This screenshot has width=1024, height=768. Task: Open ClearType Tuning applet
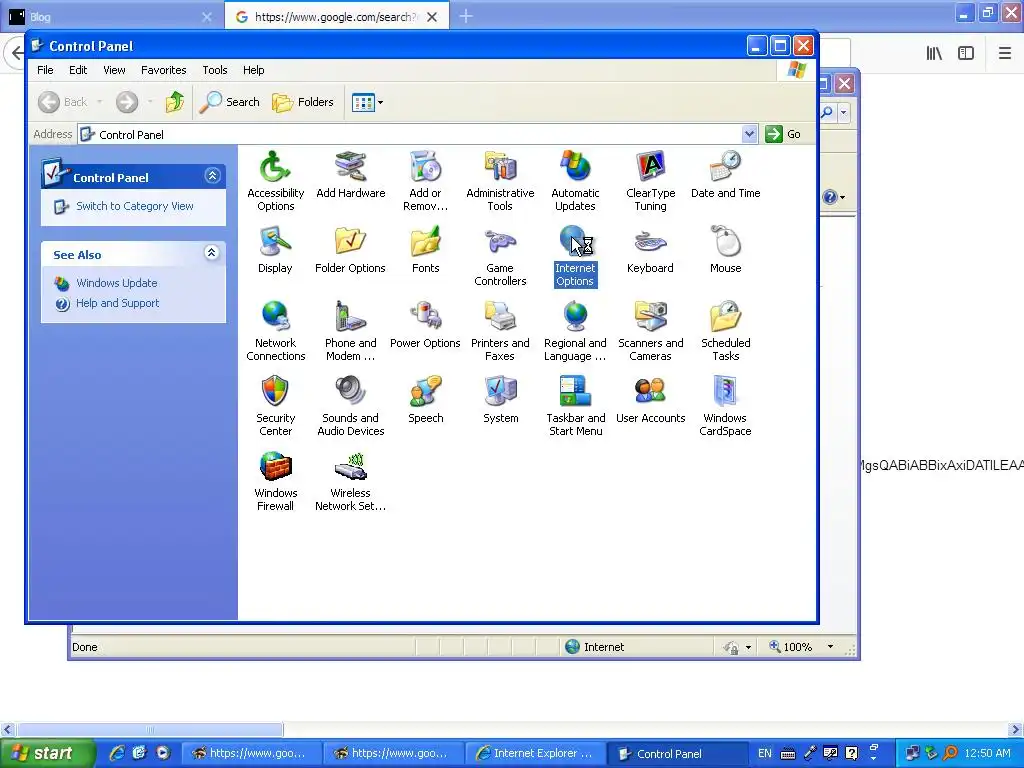pyautogui.click(x=650, y=181)
